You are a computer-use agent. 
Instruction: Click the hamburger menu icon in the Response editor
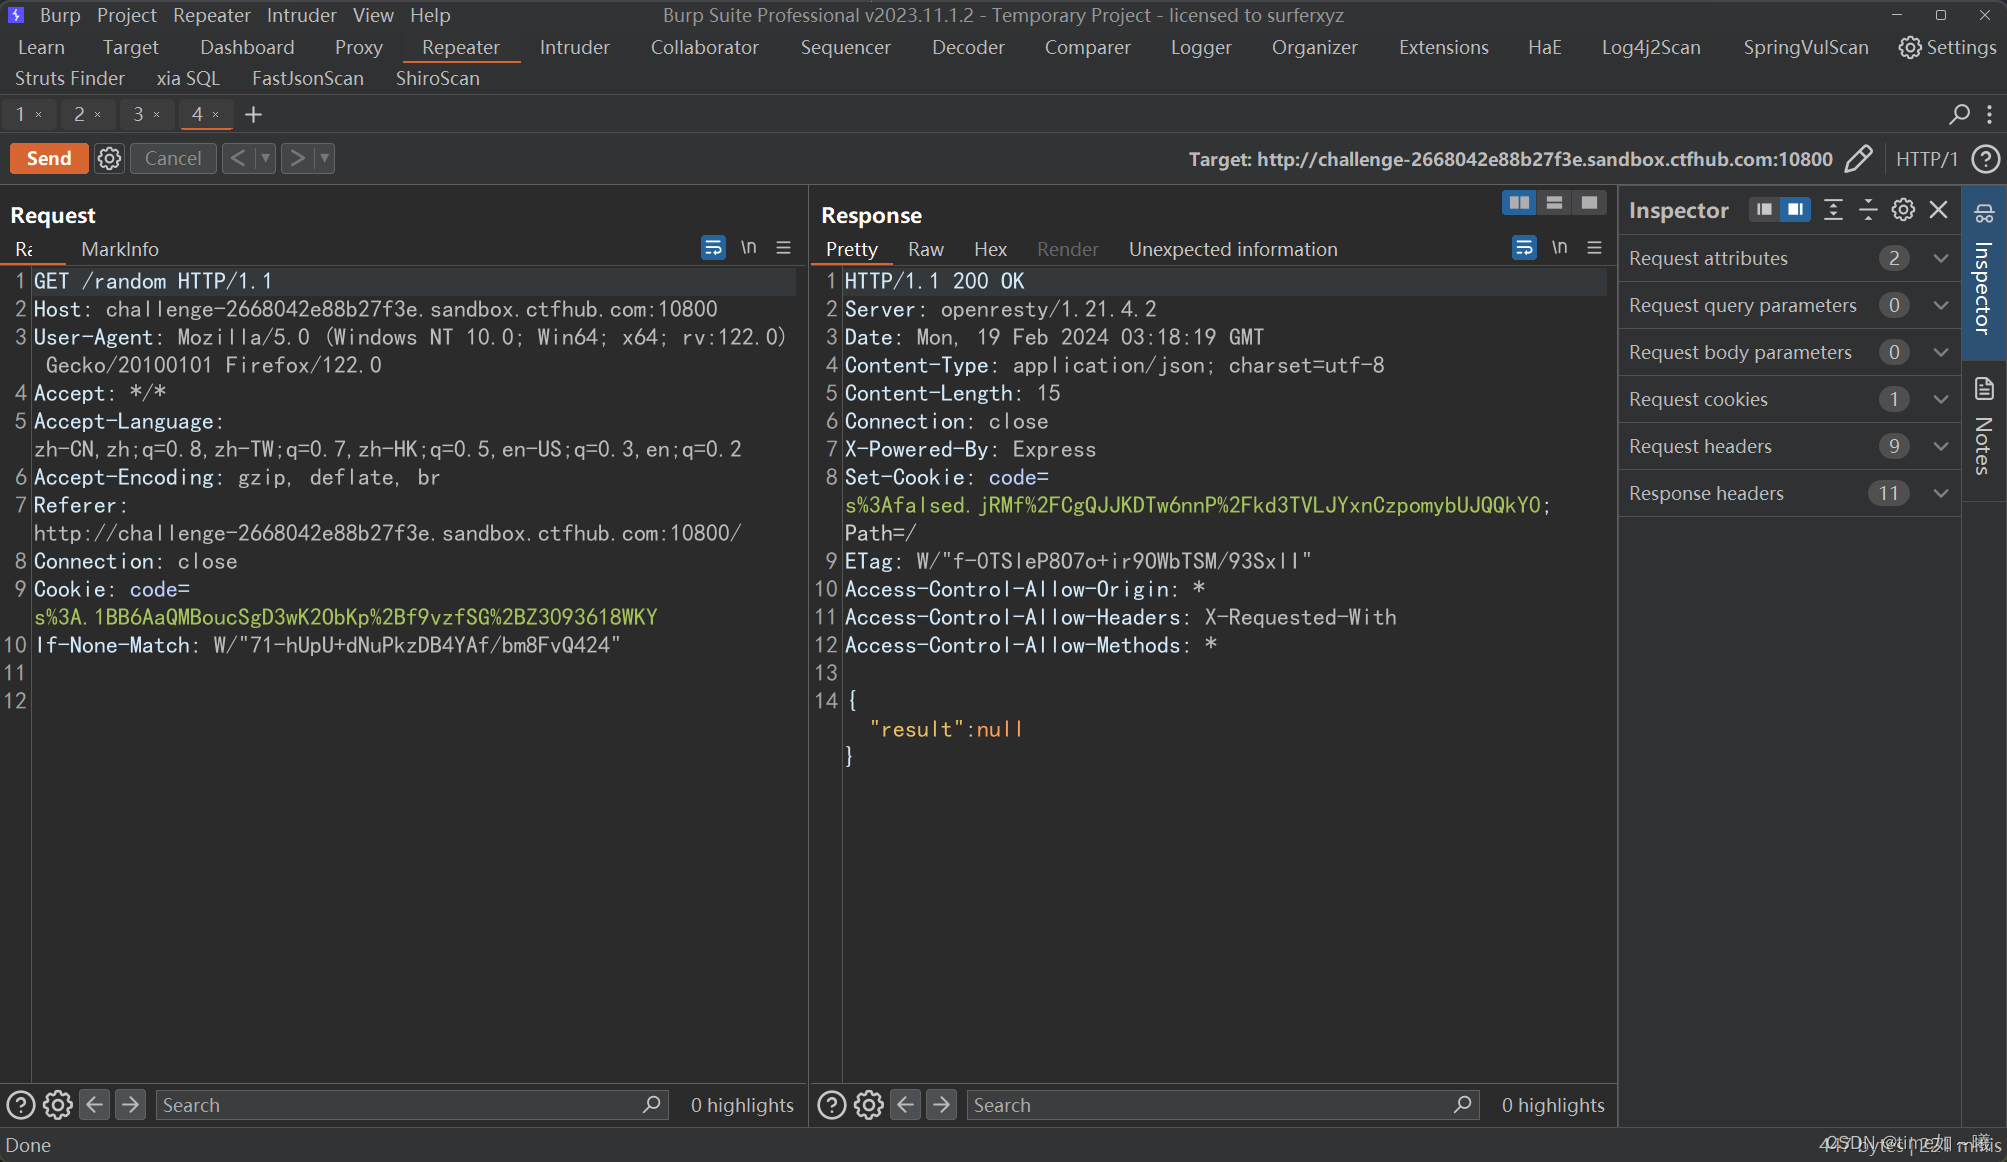[x=1594, y=247]
